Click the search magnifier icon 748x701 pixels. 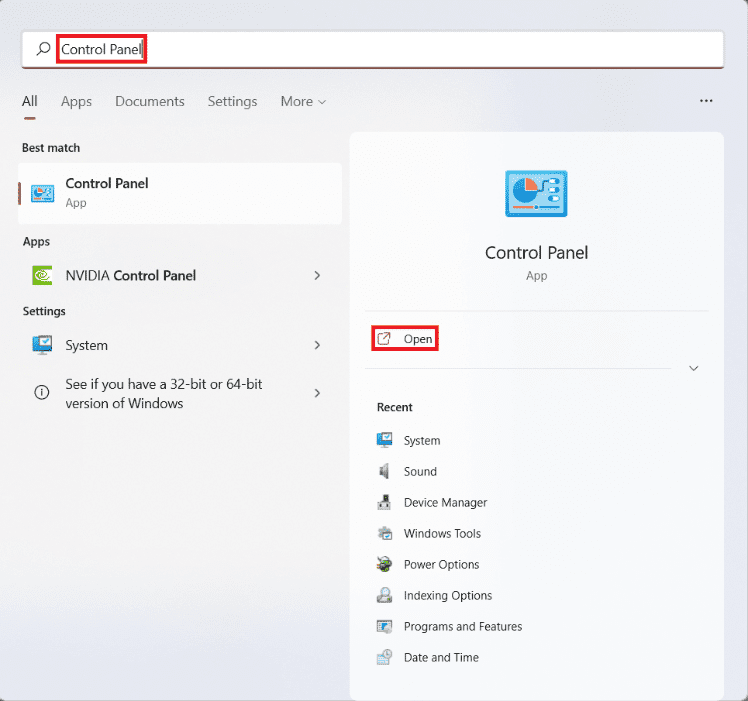coord(43,49)
